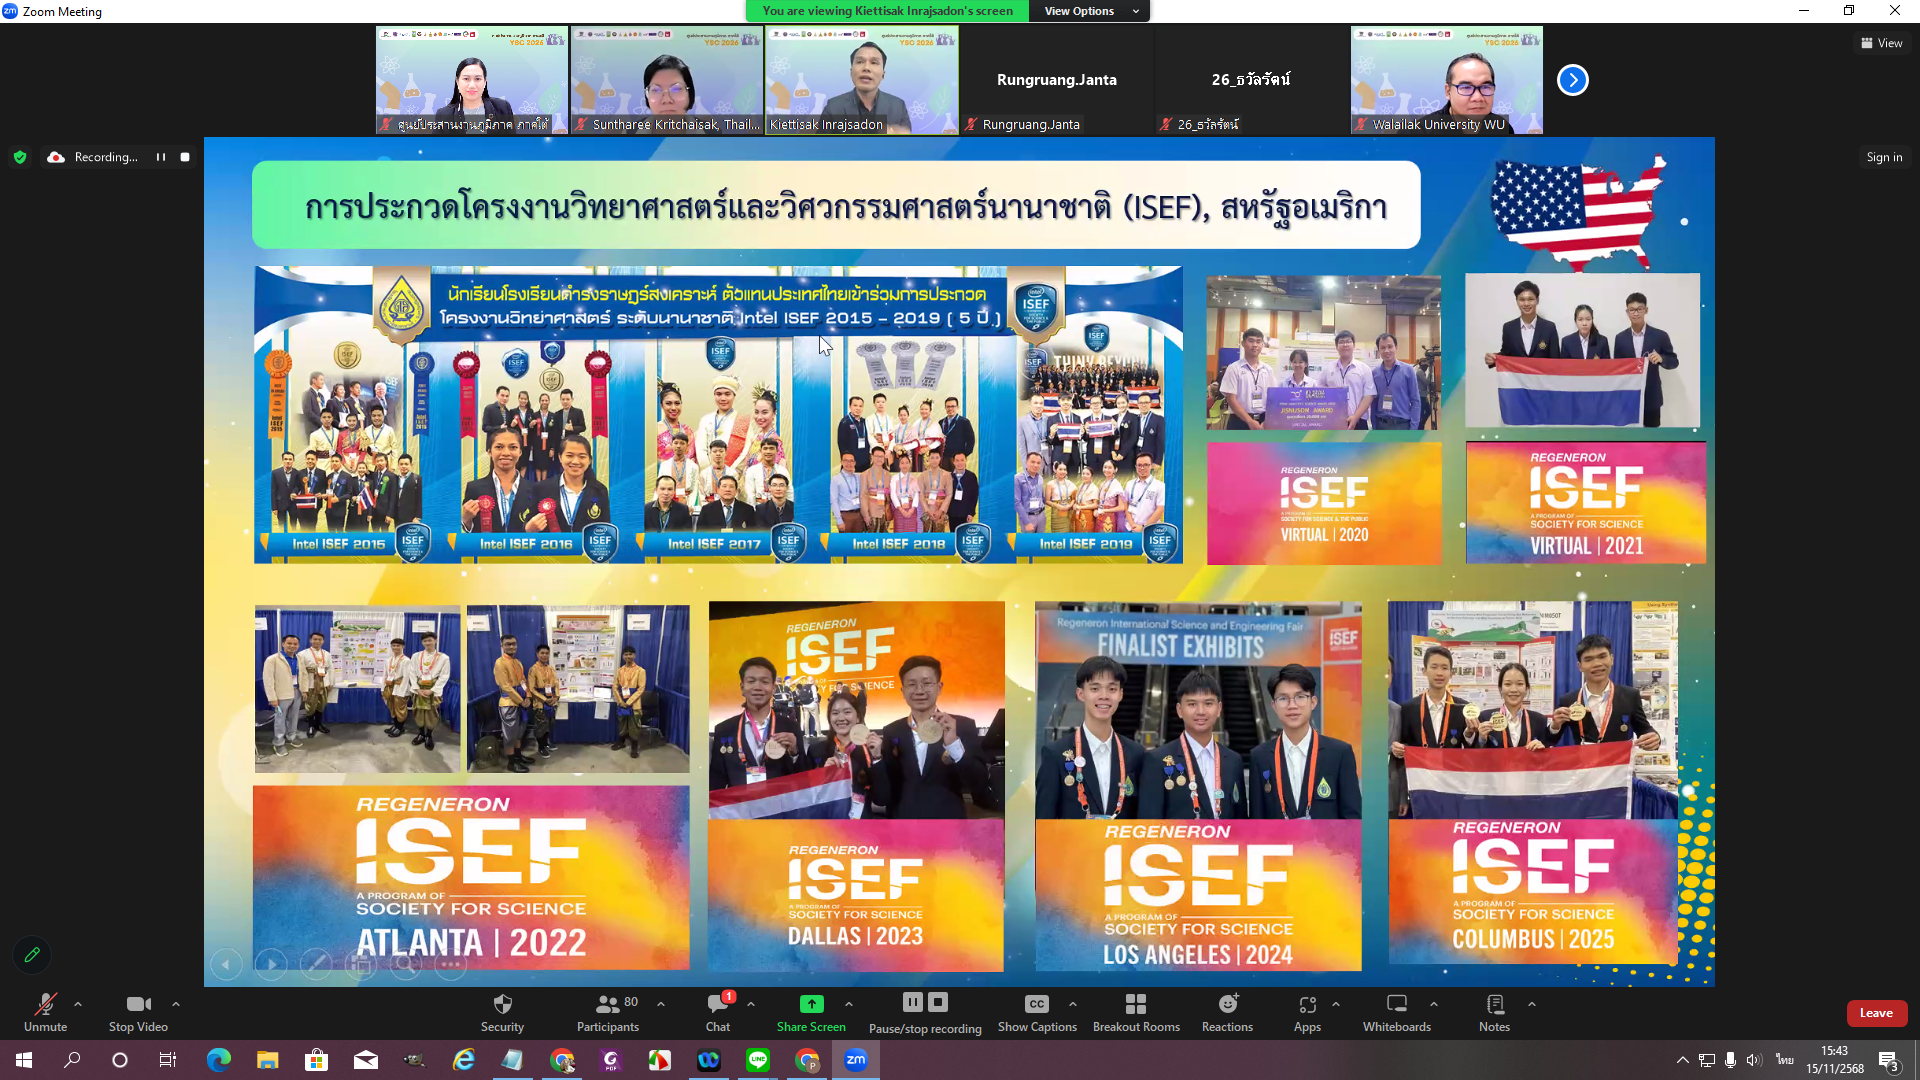The width and height of the screenshot is (1920, 1080).
Task: Open the Security shield icon
Action: click(502, 1004)
